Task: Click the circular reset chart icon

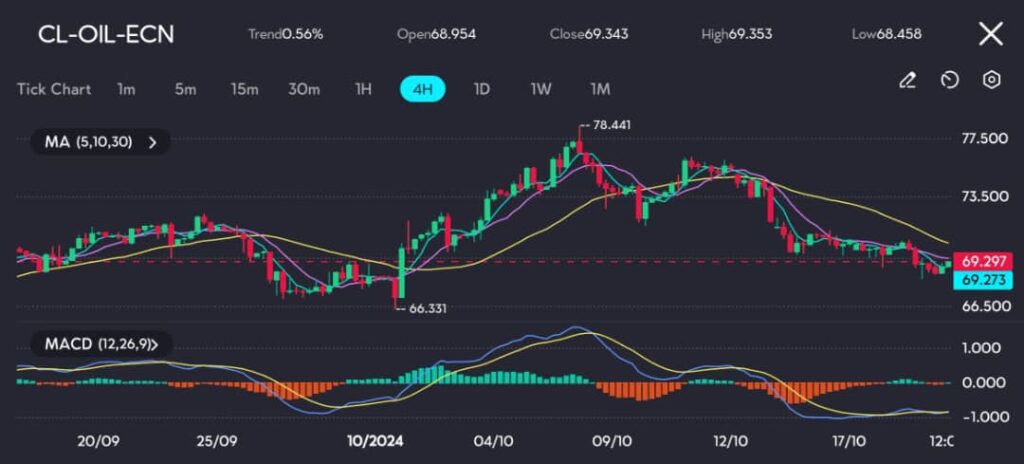Action: coord(950,80)
